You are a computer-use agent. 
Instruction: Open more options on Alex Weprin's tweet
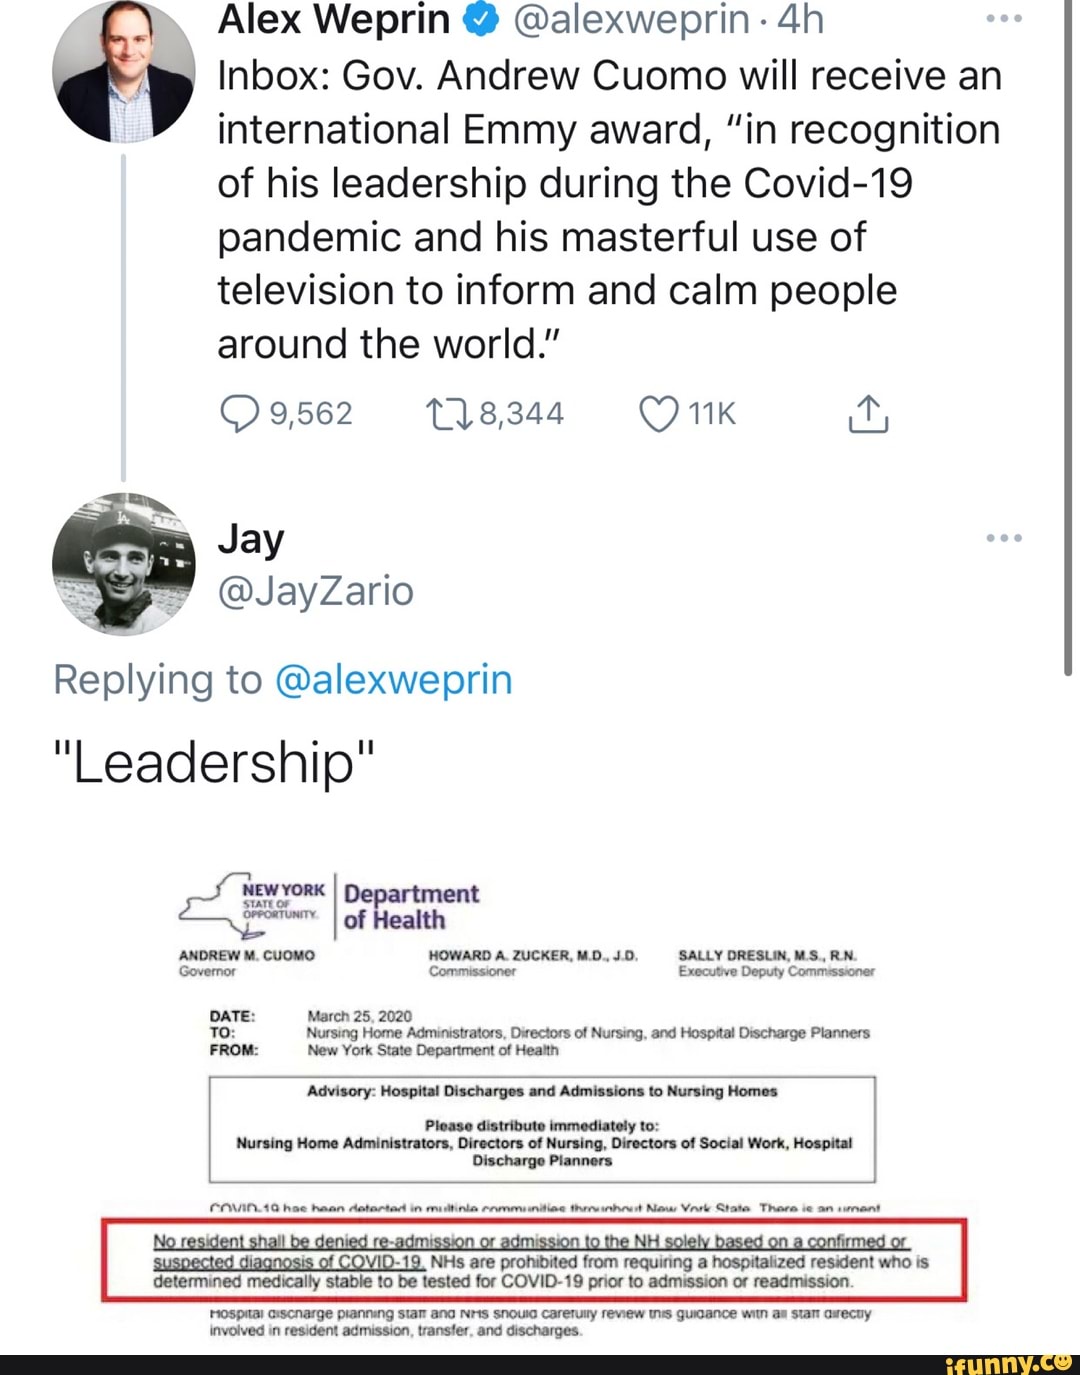[x=1003, y=19]
